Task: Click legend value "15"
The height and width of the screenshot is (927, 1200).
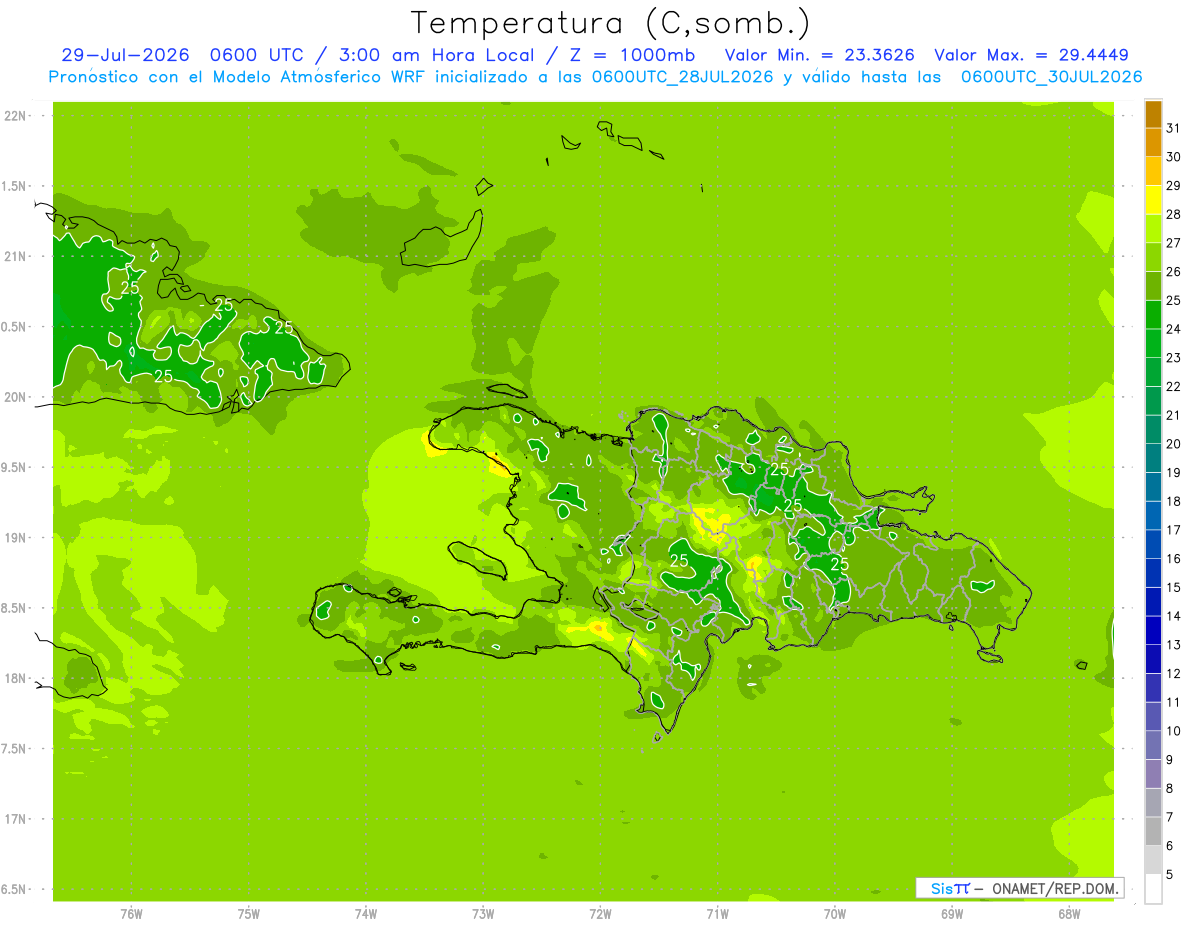Action: click(1173, 588)
